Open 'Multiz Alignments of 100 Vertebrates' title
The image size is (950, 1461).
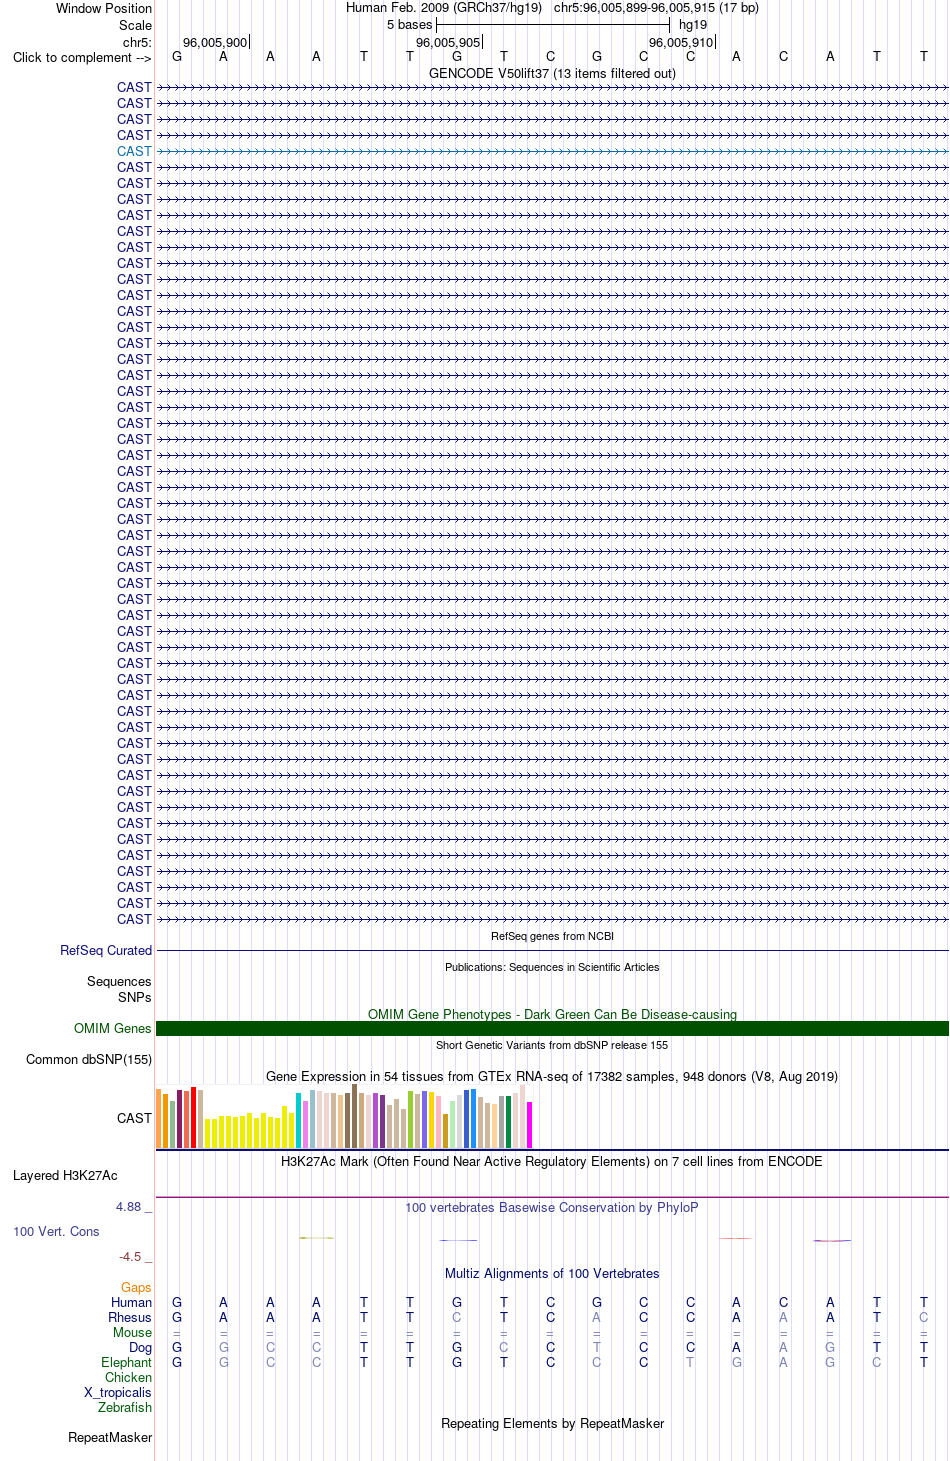point(552,1274)
